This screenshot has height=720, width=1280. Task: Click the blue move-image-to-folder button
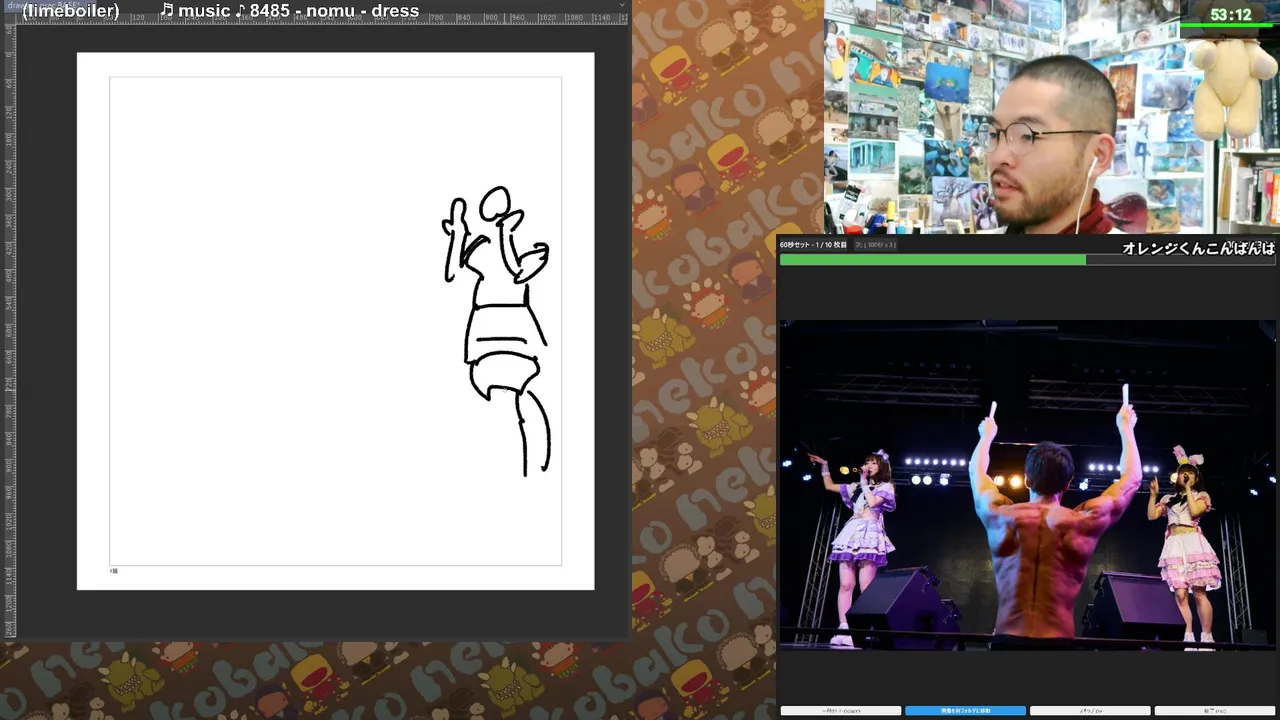[965, 711]
